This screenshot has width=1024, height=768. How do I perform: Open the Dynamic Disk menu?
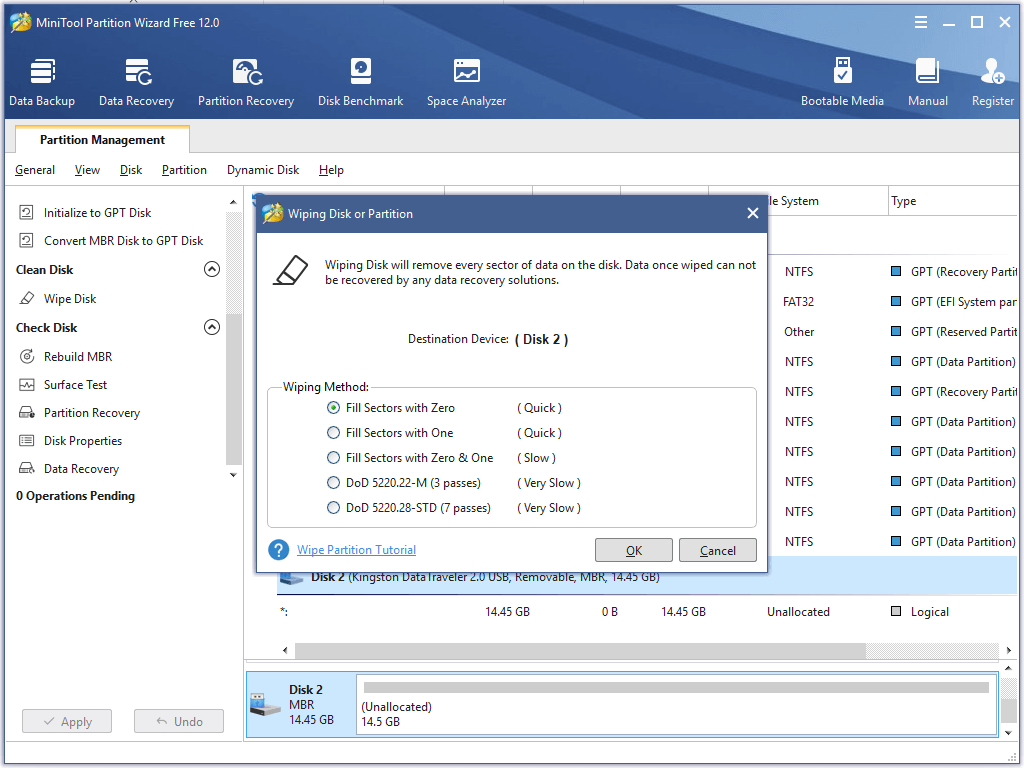[x=263, y=170]
